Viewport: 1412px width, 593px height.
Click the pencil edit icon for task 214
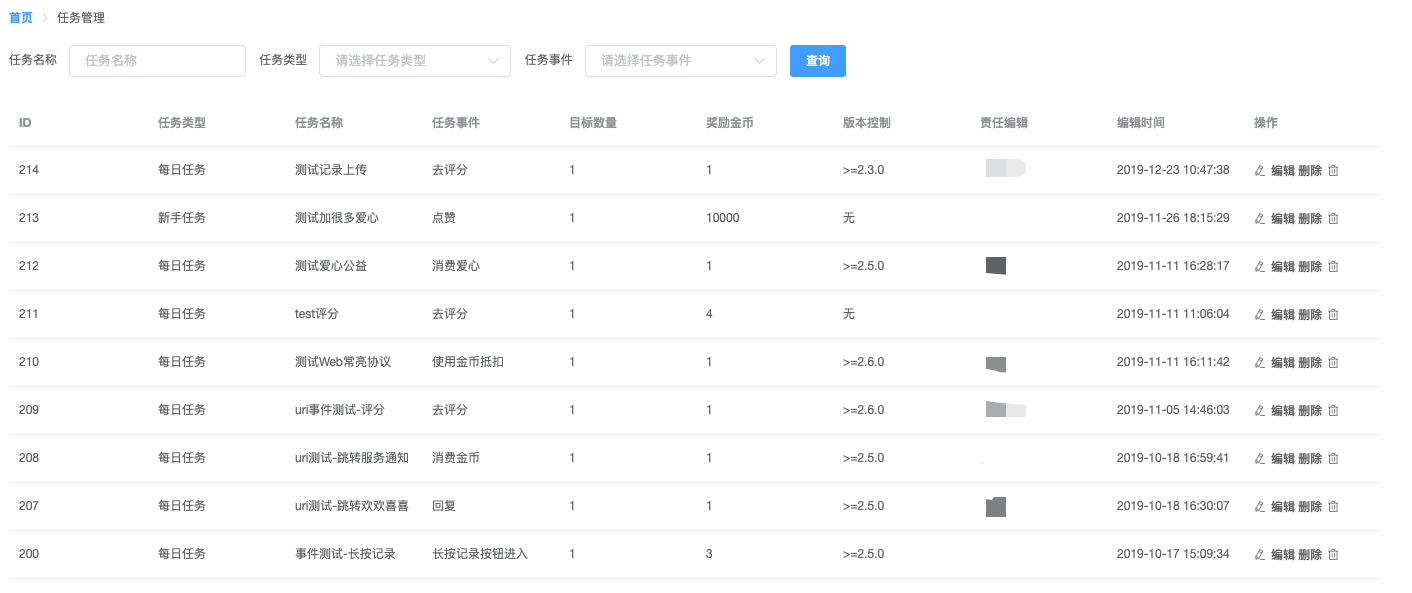(1260, 171)
